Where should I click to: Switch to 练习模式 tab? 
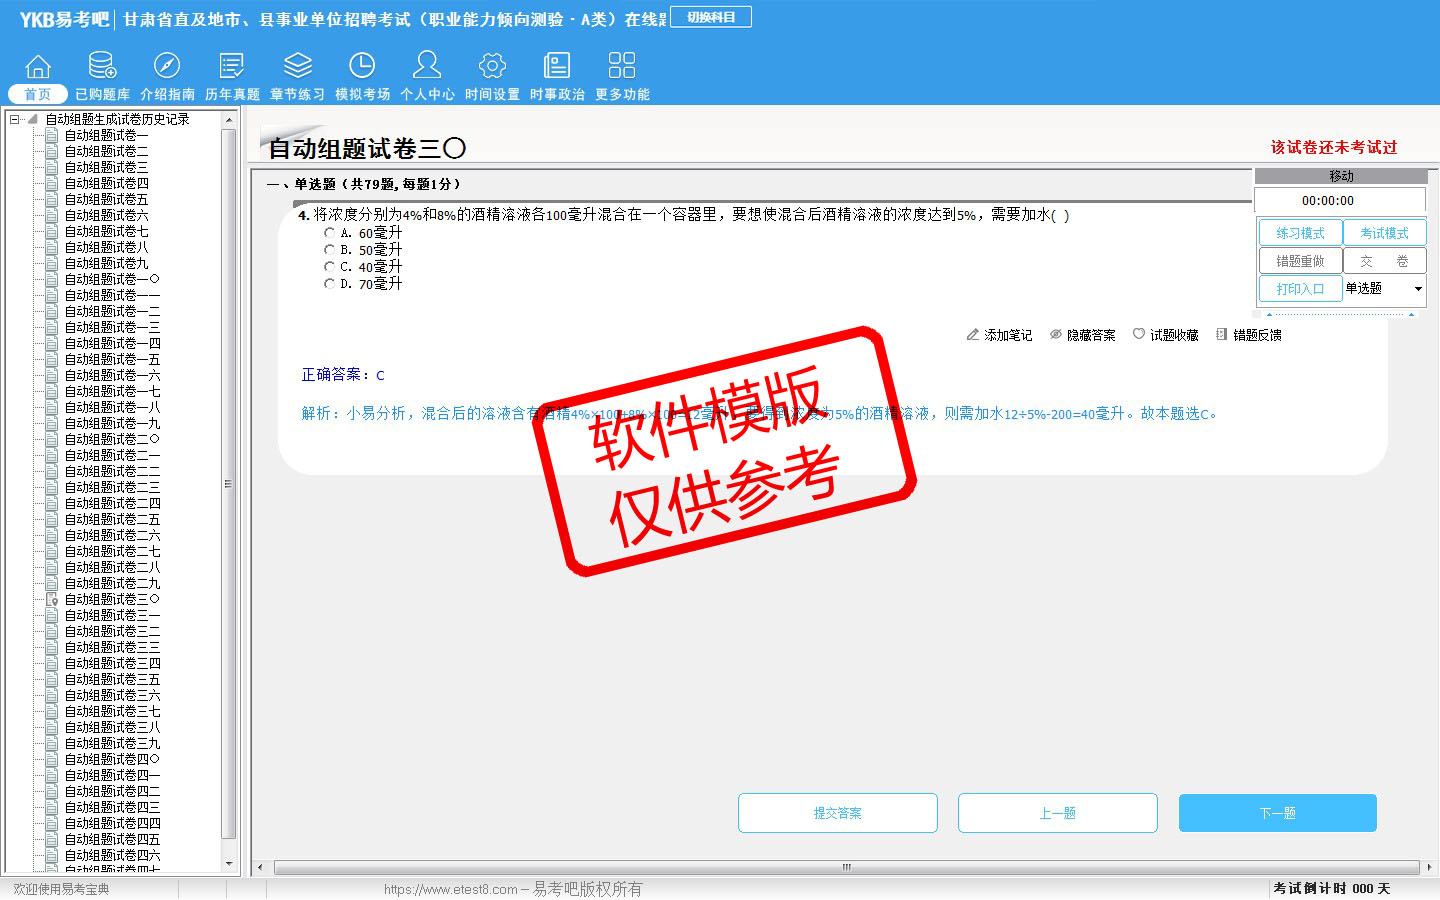click(1300, 233)
